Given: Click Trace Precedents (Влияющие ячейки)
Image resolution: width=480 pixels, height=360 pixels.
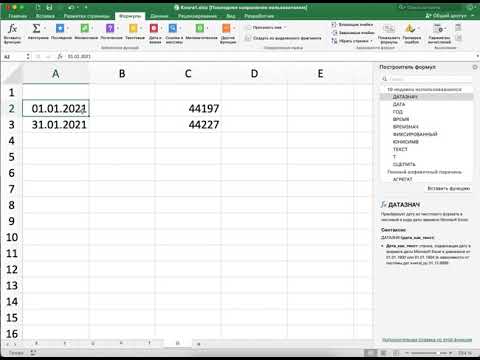Looking at the screenshot, I should pos(352,25).
